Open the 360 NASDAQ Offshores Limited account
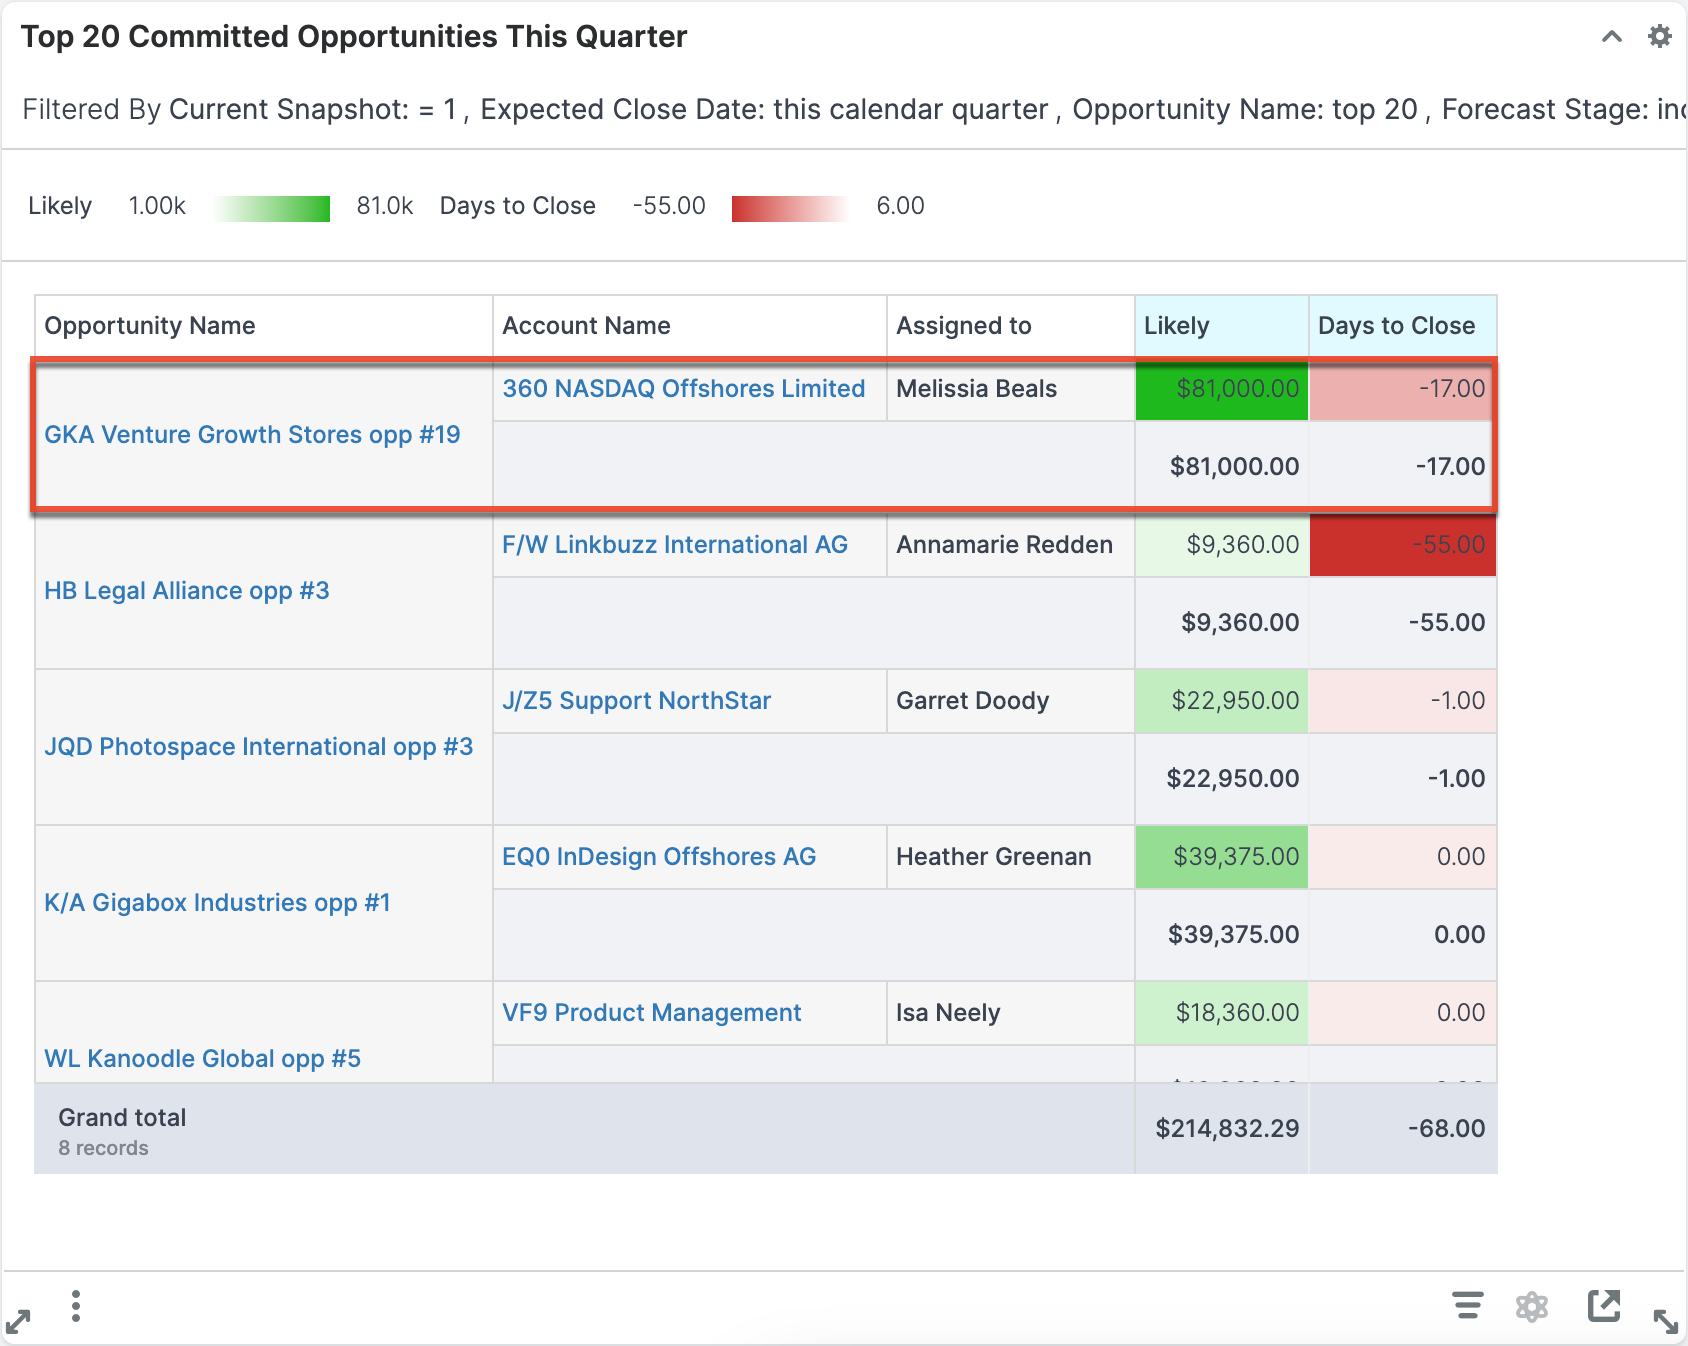The width and height of the screenshot is (1688, 1346). point(683,389)
